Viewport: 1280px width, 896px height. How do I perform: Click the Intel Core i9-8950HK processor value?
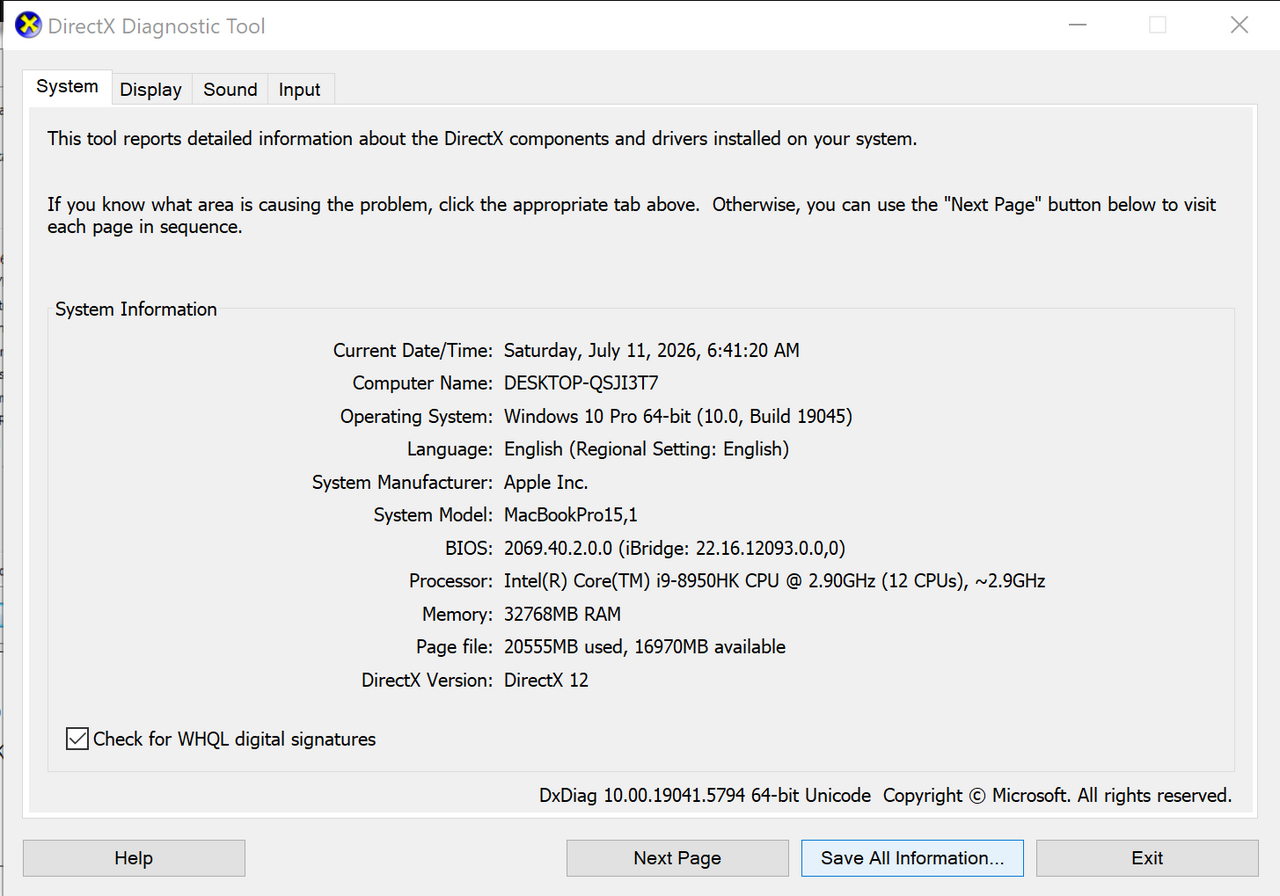[x=775, y=581]
